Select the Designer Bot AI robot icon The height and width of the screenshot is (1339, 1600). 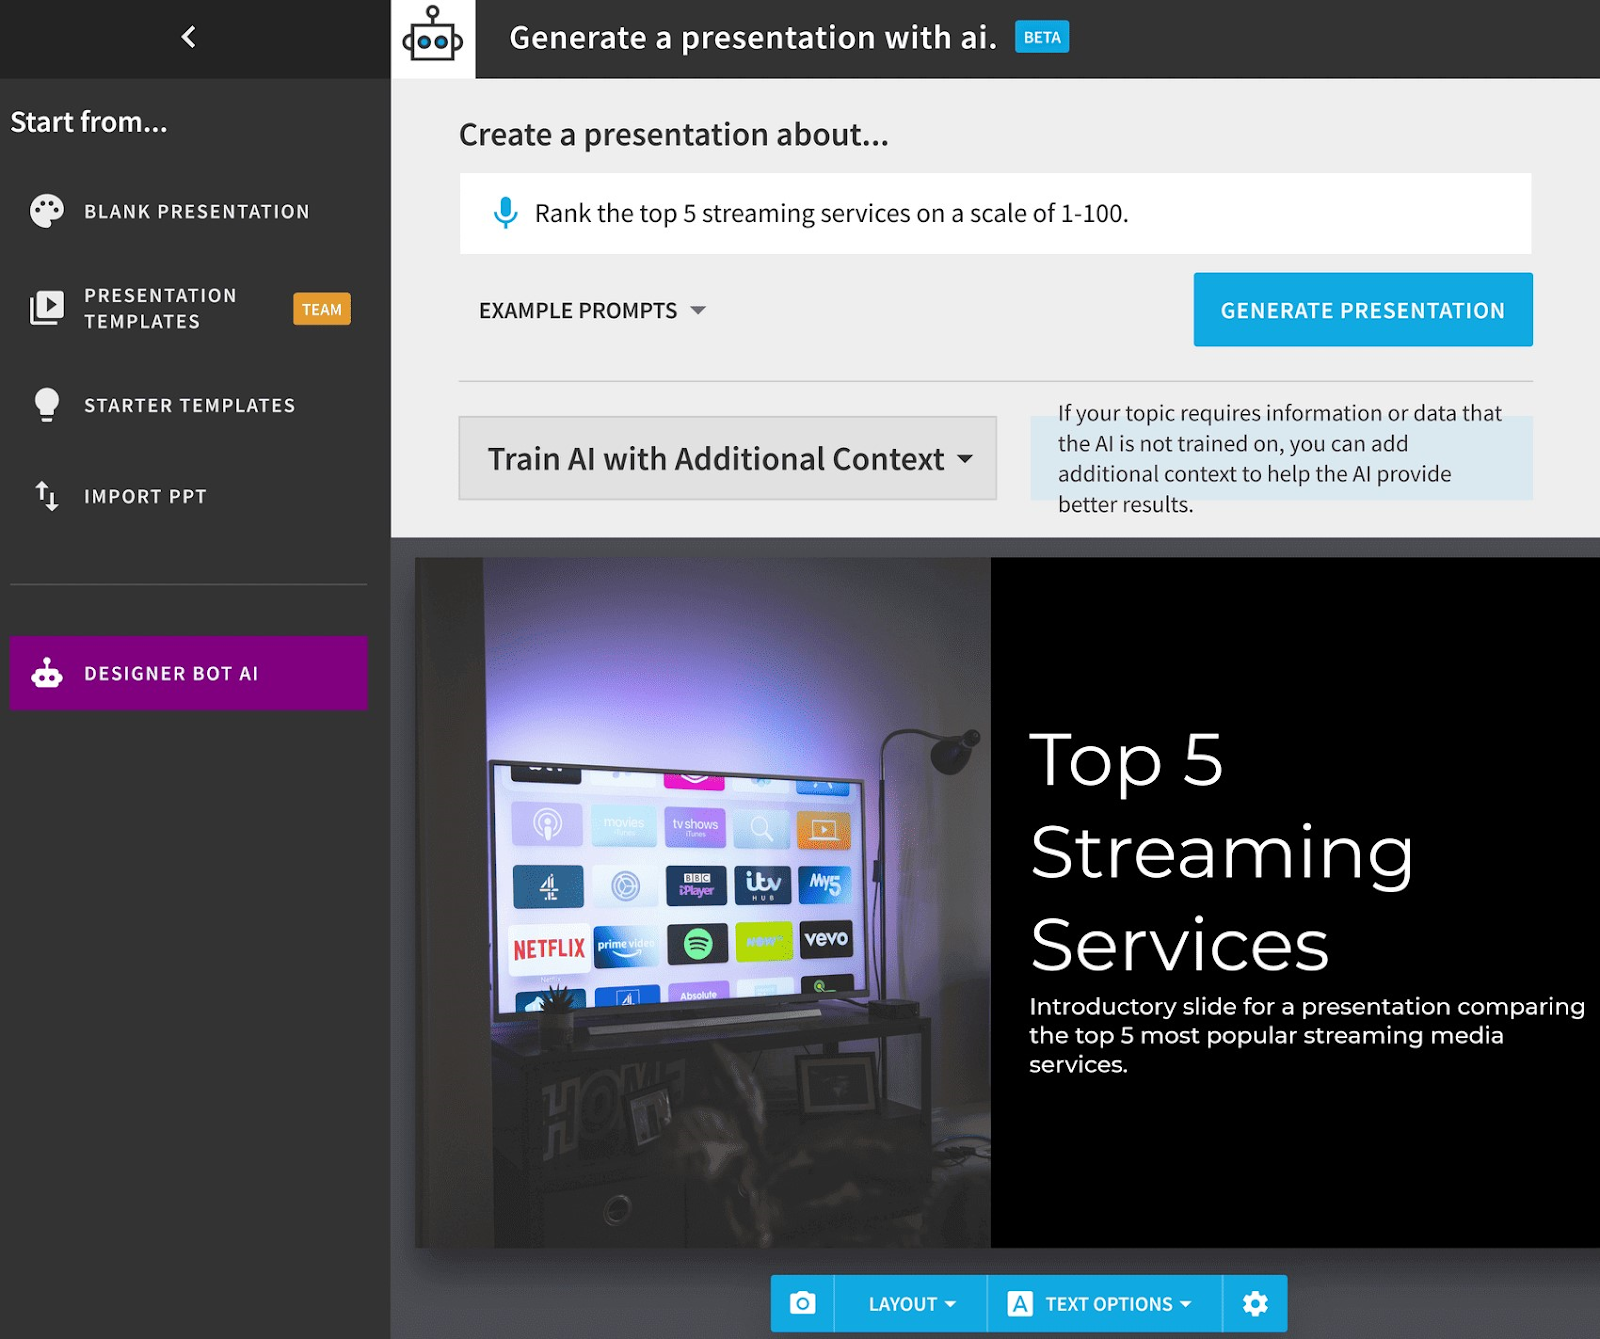click(x=47, y=673)
